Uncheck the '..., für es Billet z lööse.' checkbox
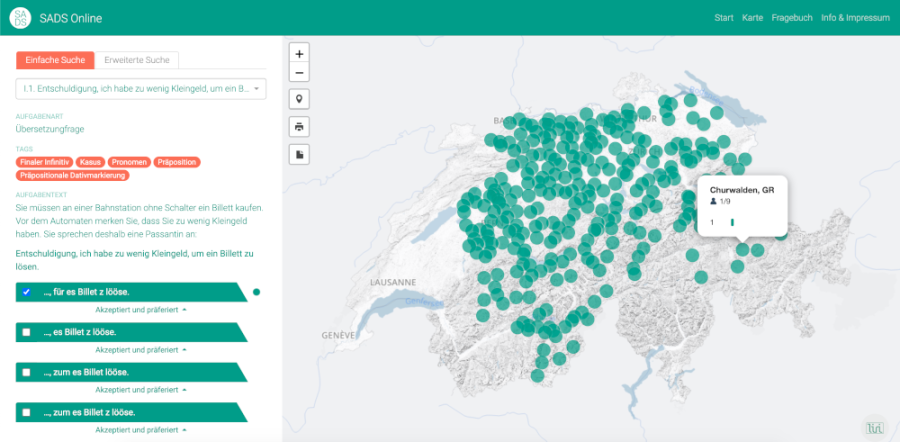Viewport: 900px width, 442px height. (x=26, y=292)
